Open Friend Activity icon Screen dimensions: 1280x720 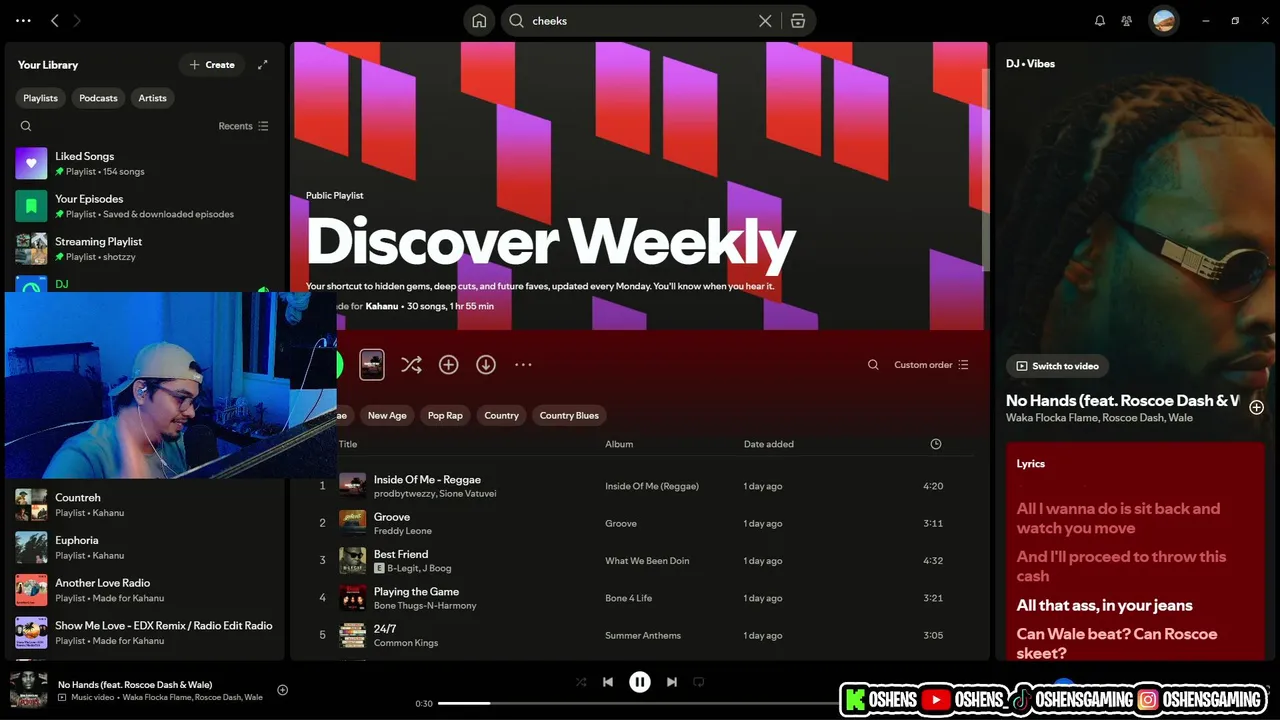coord(1127,20)
